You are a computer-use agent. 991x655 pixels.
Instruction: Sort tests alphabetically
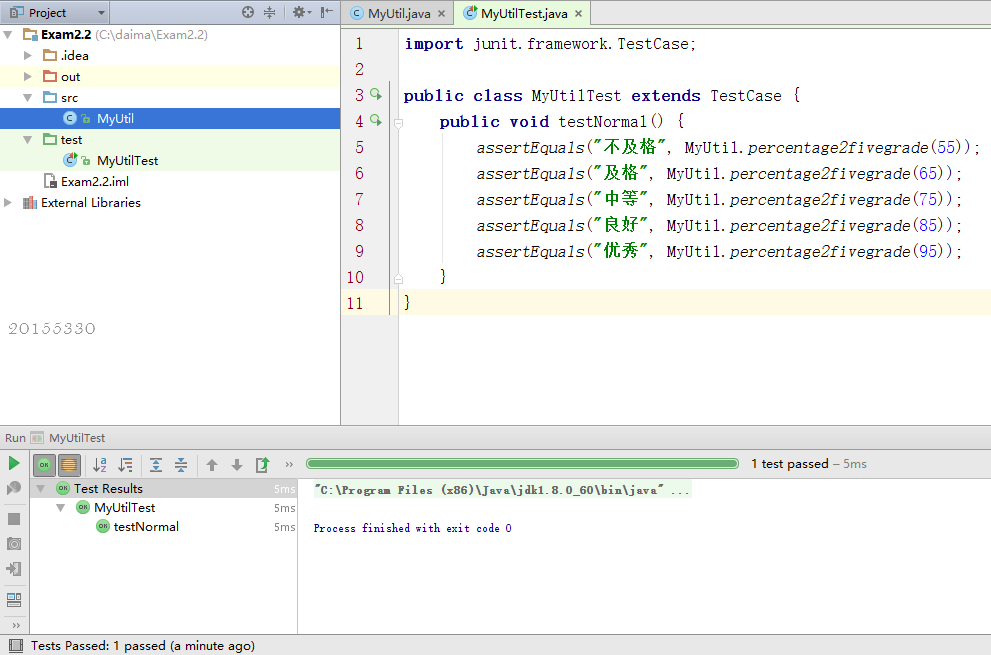(100, 465)
